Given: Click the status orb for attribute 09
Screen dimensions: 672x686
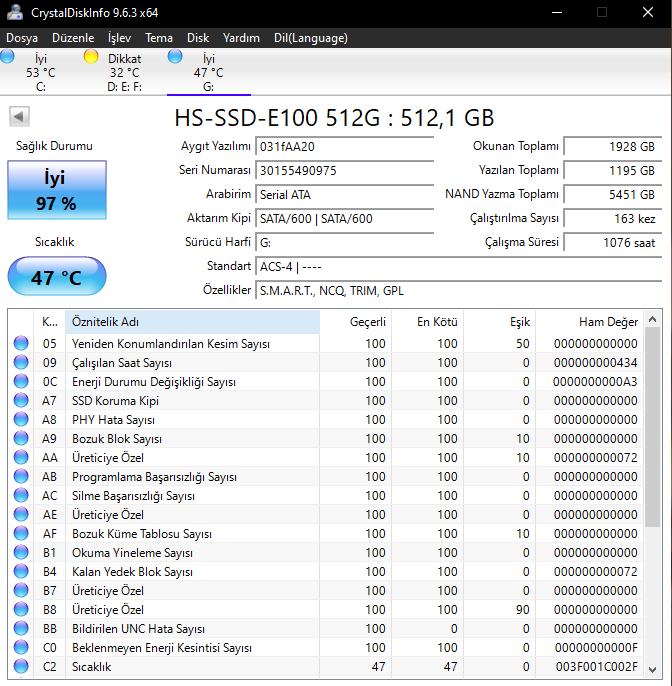Looking at the screenshot, I should click(21, 362).
